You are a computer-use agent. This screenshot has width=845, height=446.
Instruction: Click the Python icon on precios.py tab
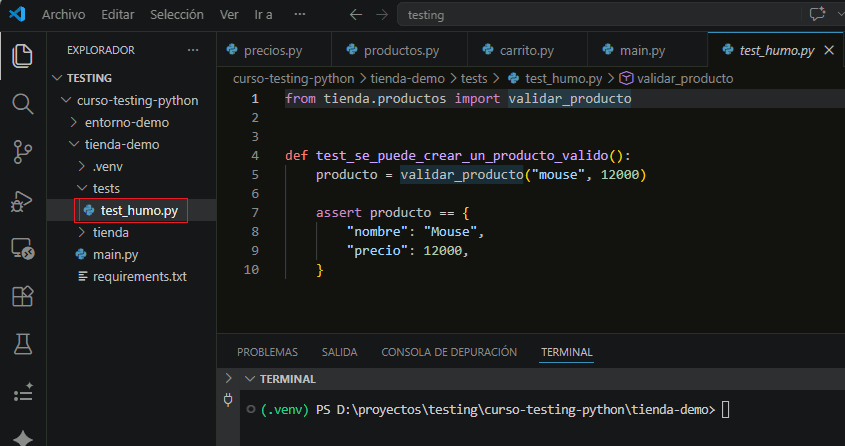[x=232, y=50]
